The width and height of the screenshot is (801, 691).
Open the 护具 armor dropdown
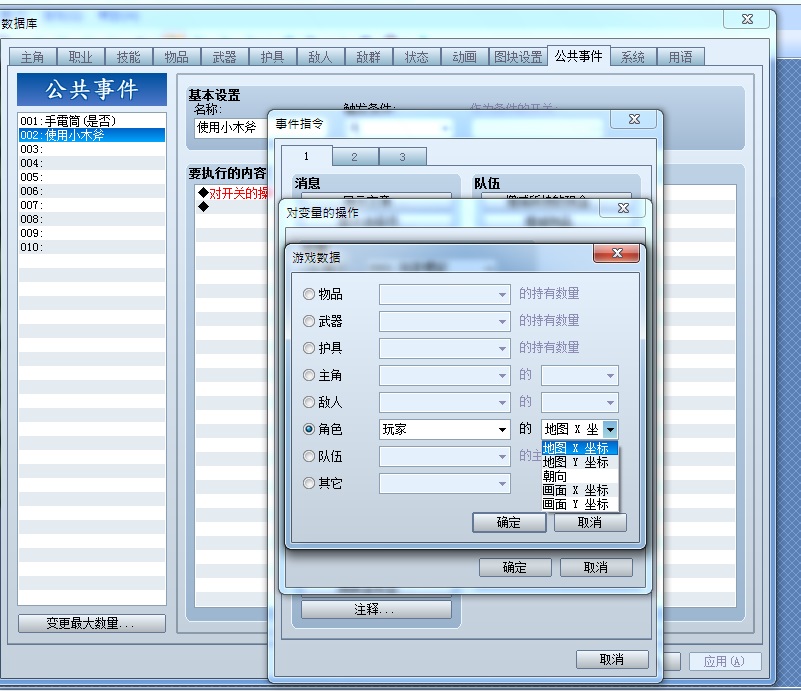click(444, 348)
